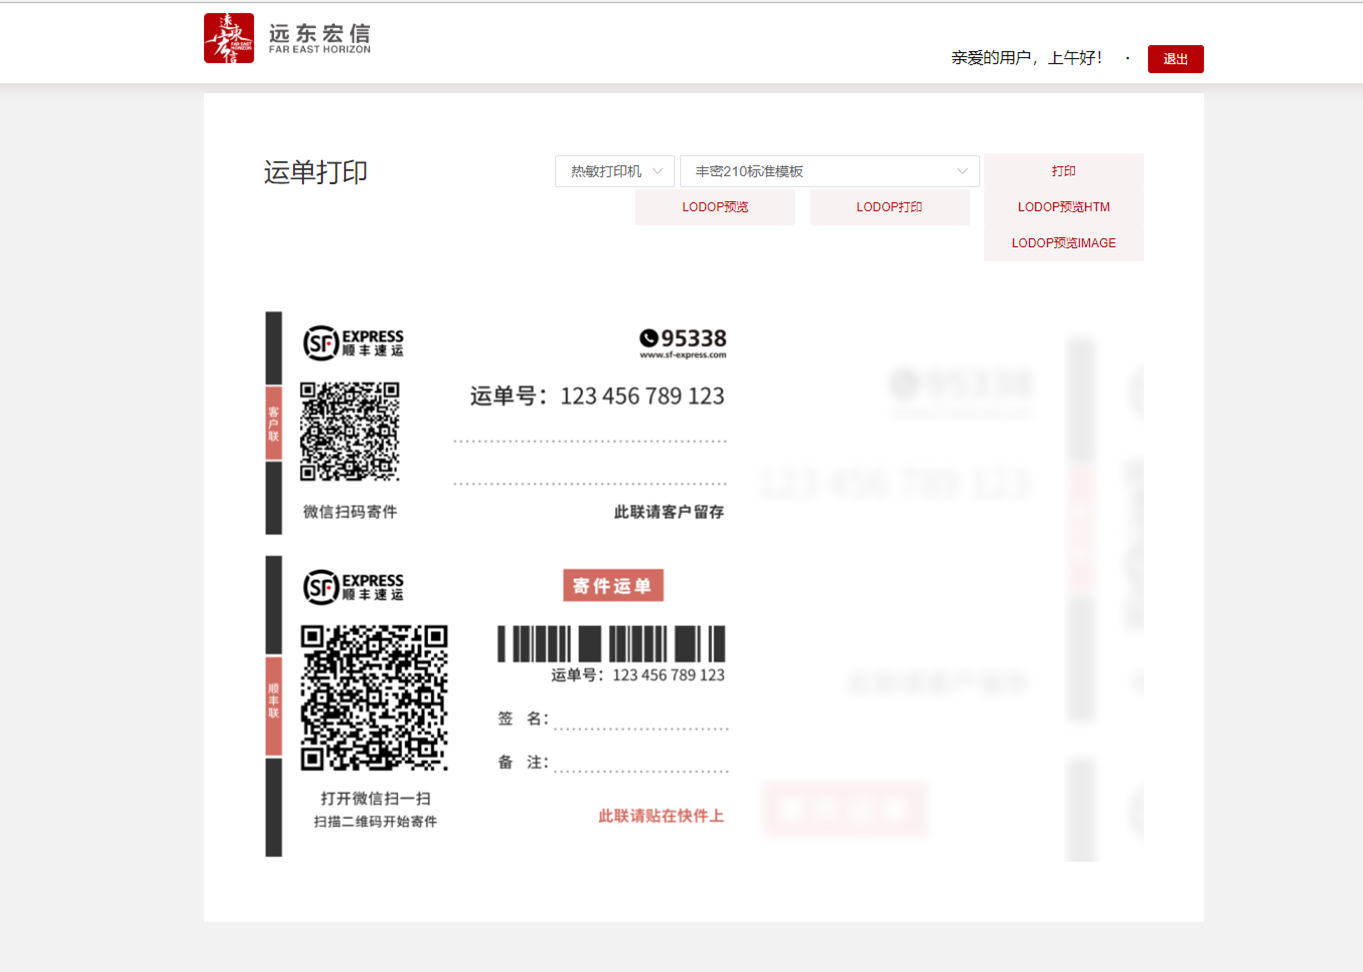Viewport: 1363px width, 972px height.
Task: Open the 热敏打印机 printer dropdown
Action: pos(615,171)
